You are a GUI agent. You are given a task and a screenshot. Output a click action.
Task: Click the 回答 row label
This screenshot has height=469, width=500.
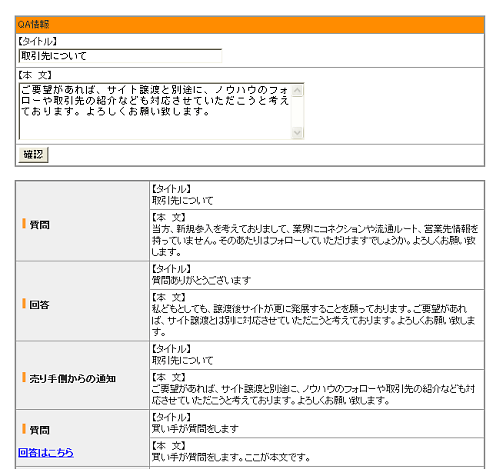(x=39, y=305)
